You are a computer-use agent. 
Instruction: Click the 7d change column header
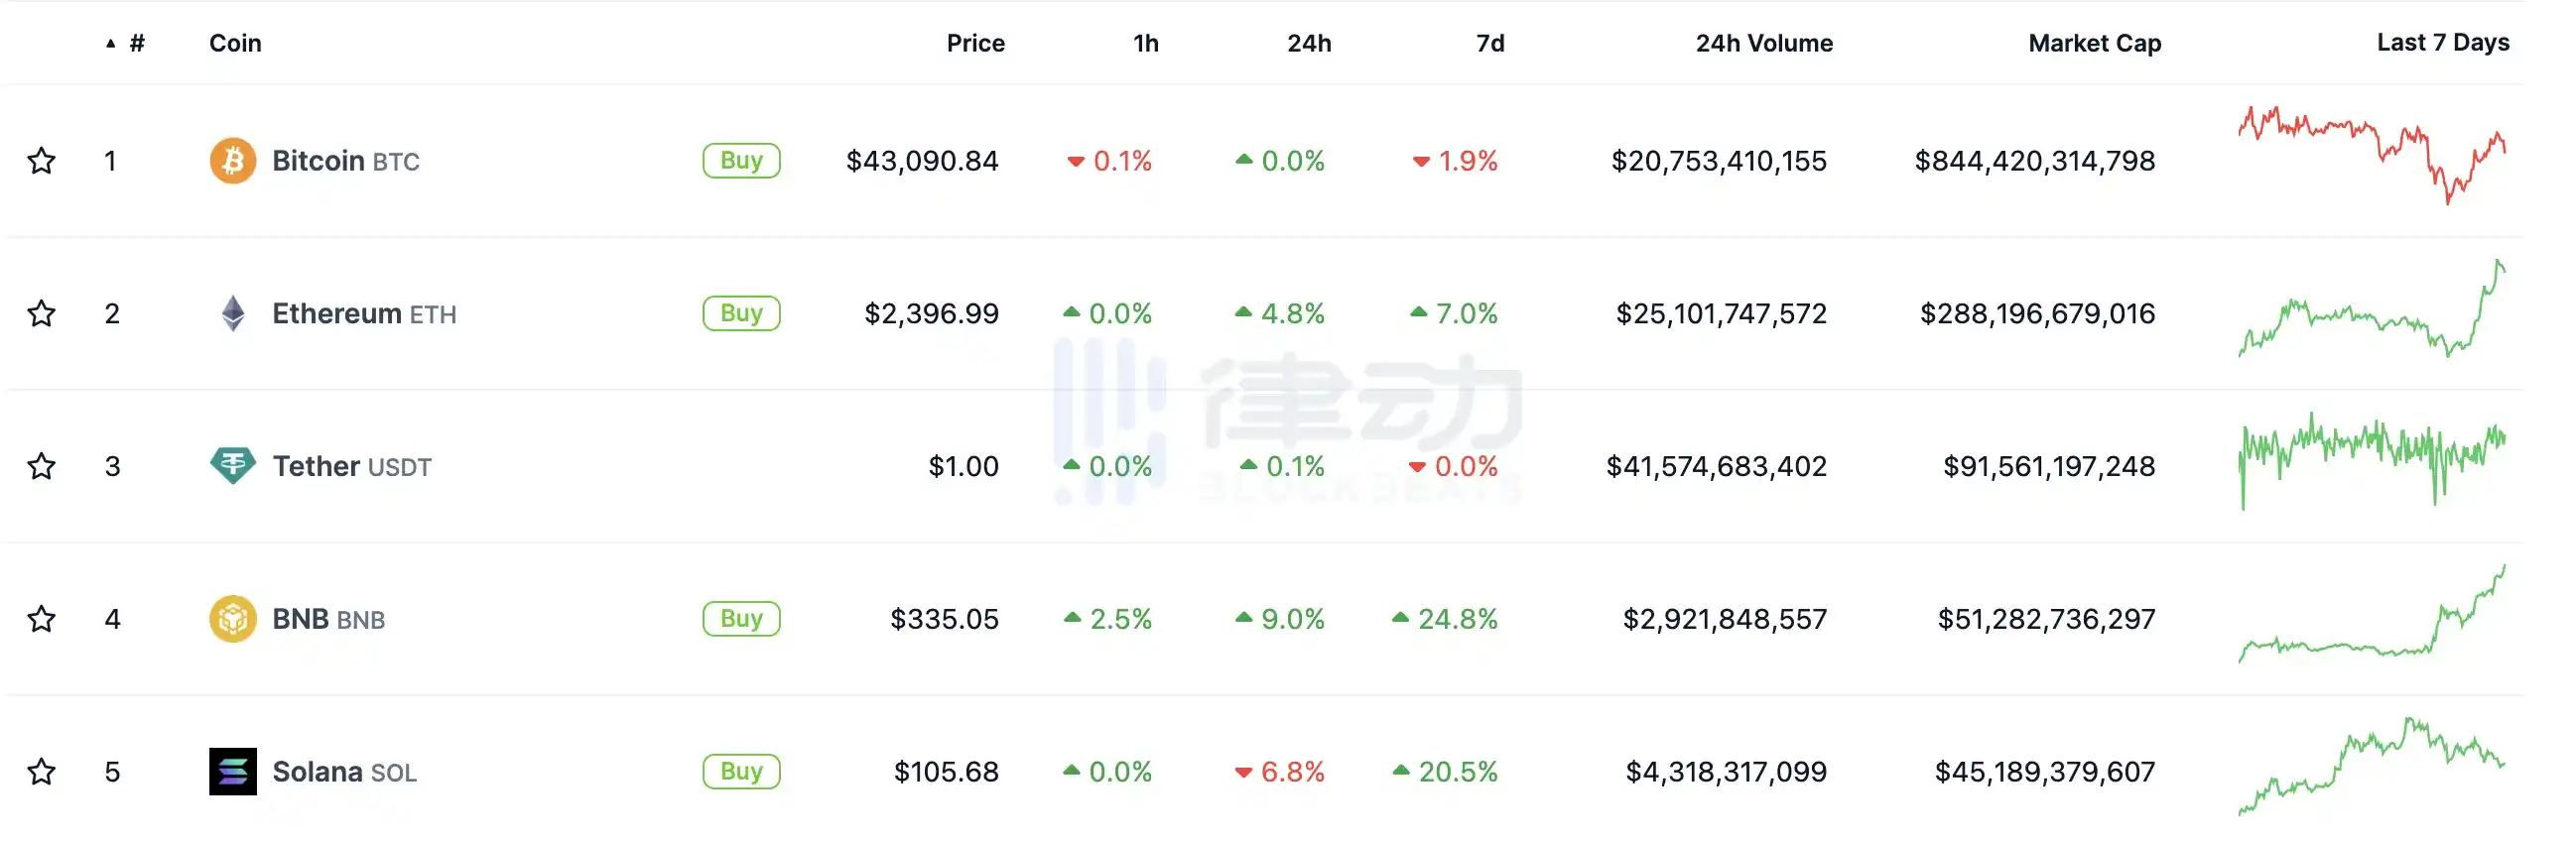coord(1489,43)
